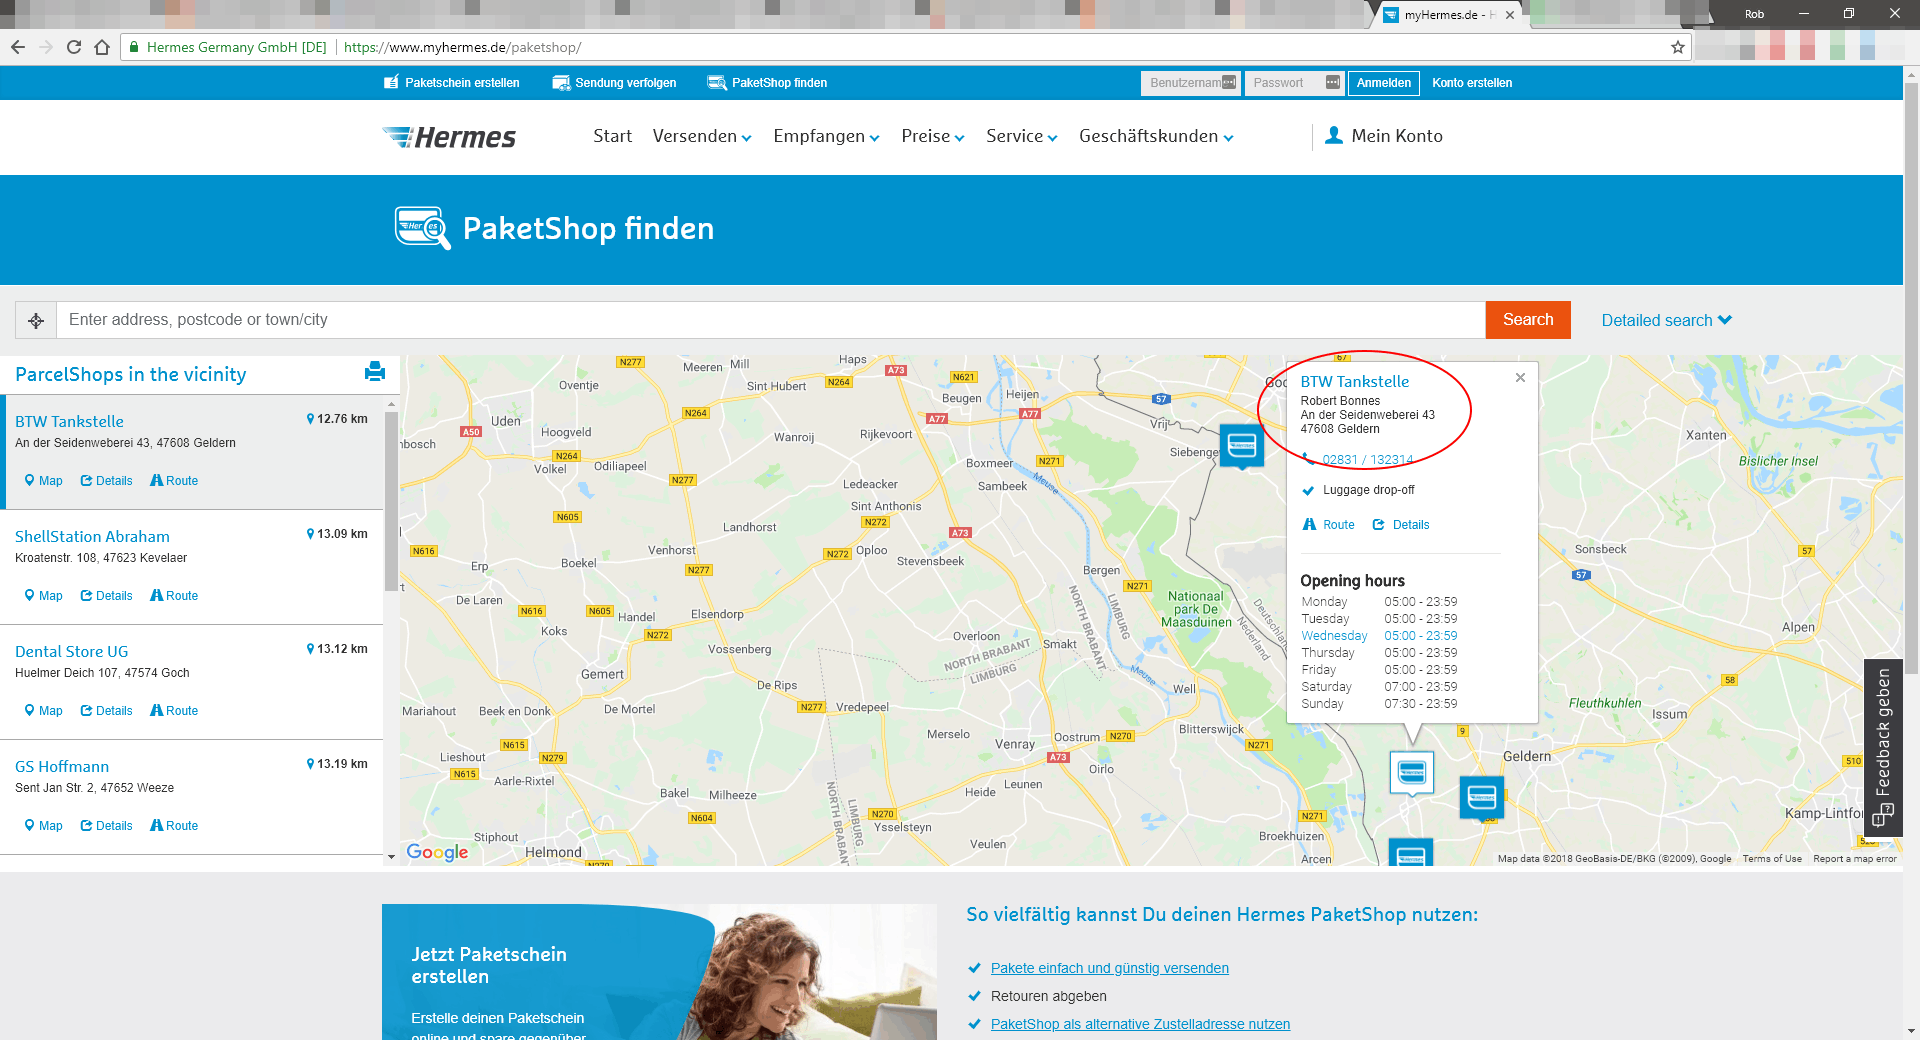Click into the Benutzername field
Screen dimensions: 1920x1040
tap(1190, 83)
